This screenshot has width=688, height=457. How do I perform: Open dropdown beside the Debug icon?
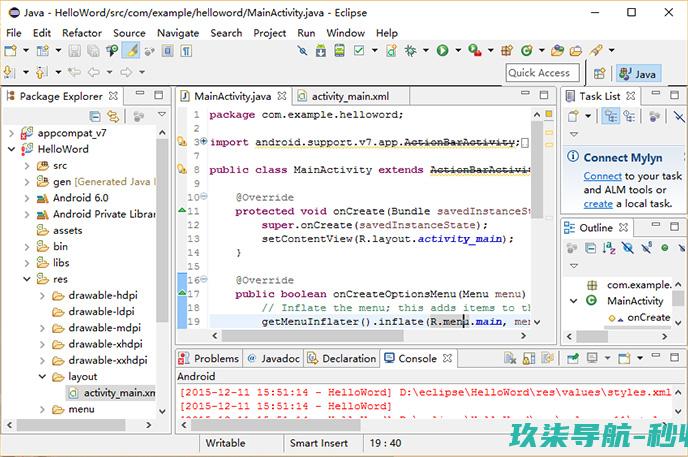tap(426, 51)
